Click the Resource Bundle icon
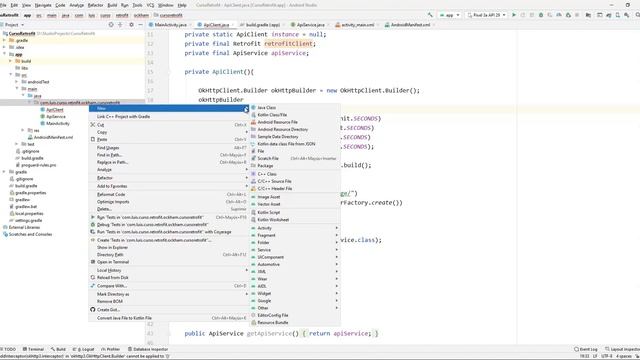Screen dimensions: 640x360 (x=253, y=322)
